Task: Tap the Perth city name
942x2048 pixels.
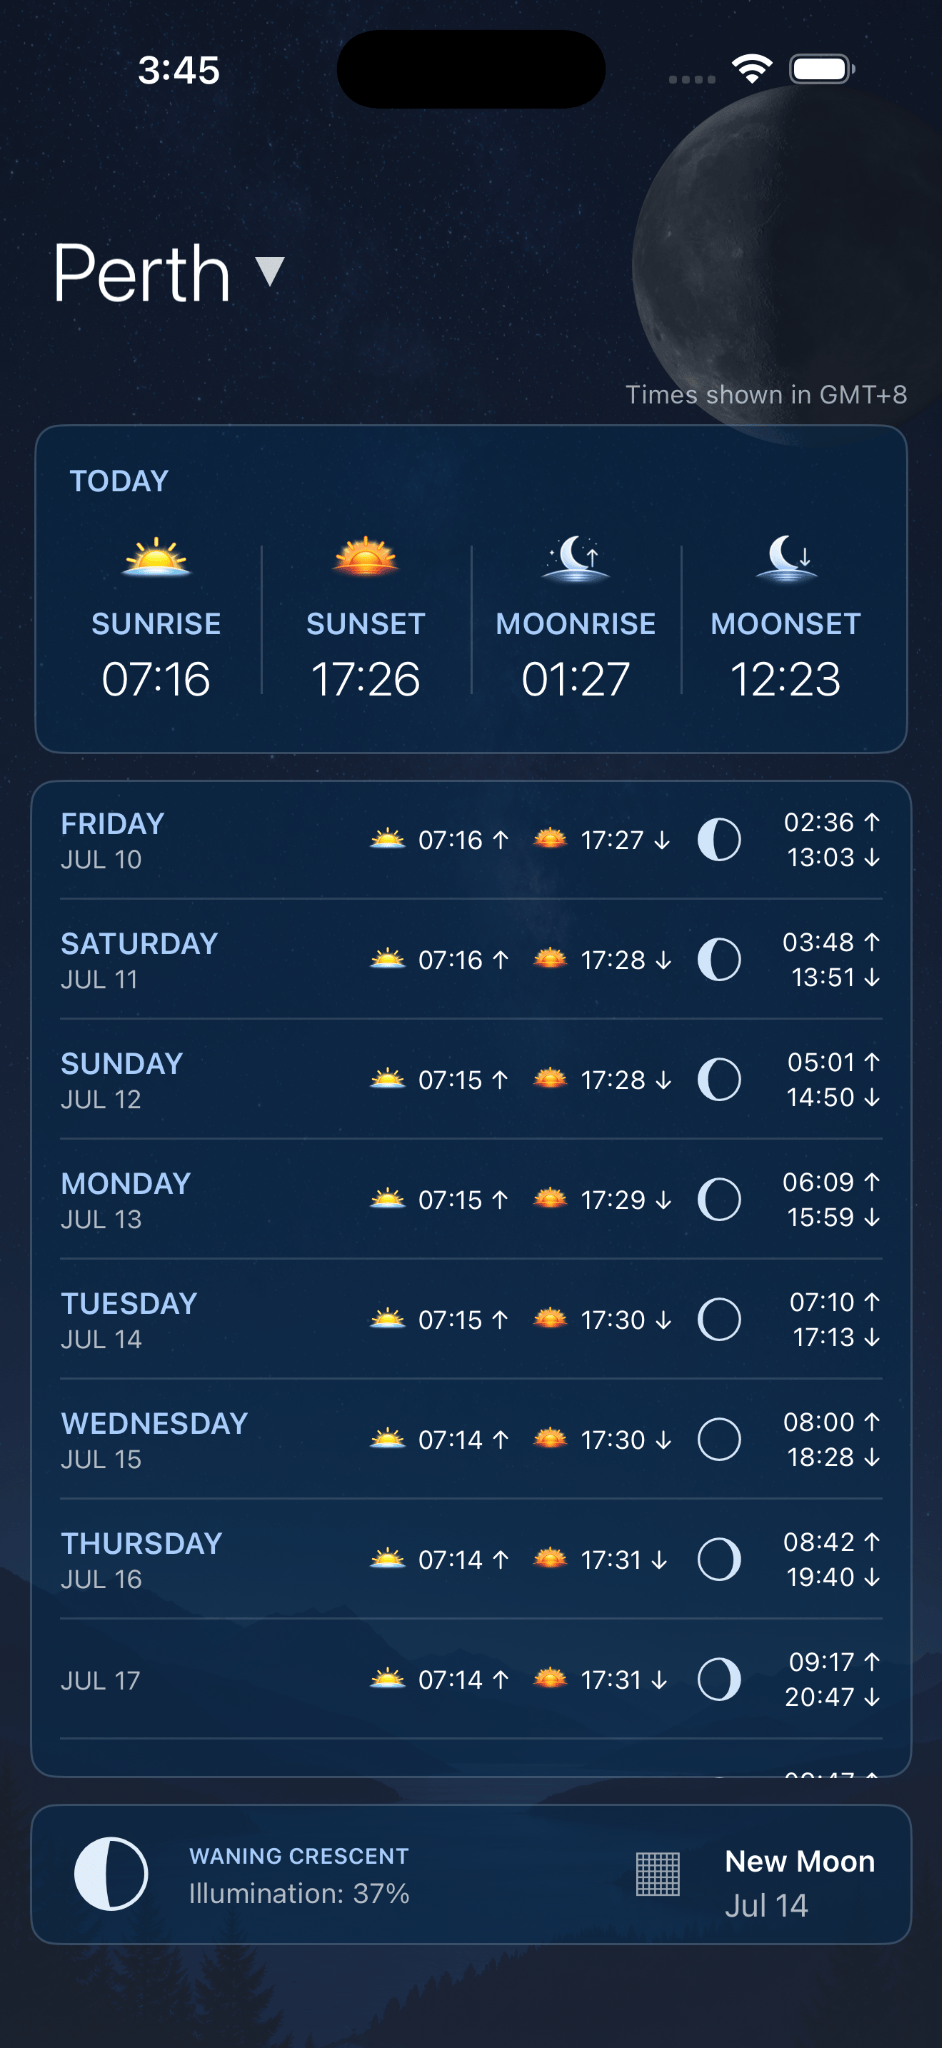Action: point(142,273)
